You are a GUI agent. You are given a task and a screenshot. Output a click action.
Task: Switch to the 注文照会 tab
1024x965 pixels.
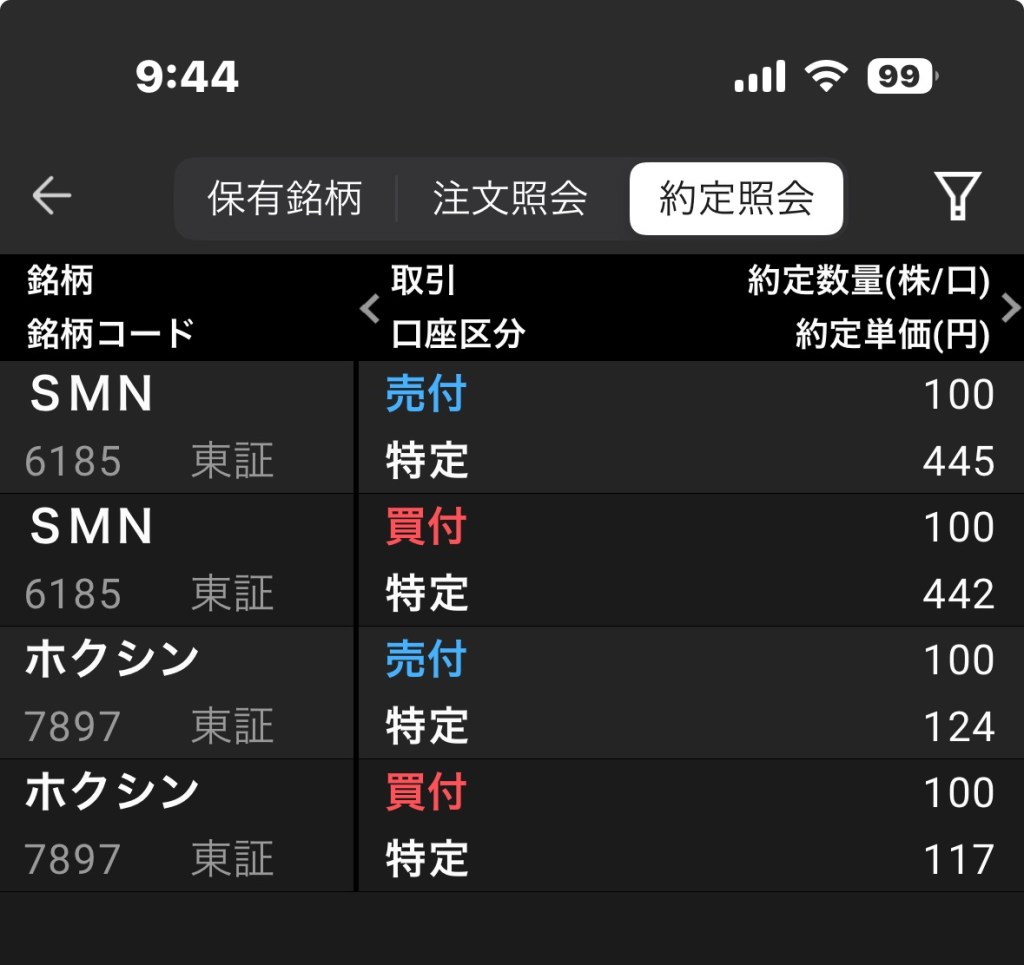(x=510, y=198)
